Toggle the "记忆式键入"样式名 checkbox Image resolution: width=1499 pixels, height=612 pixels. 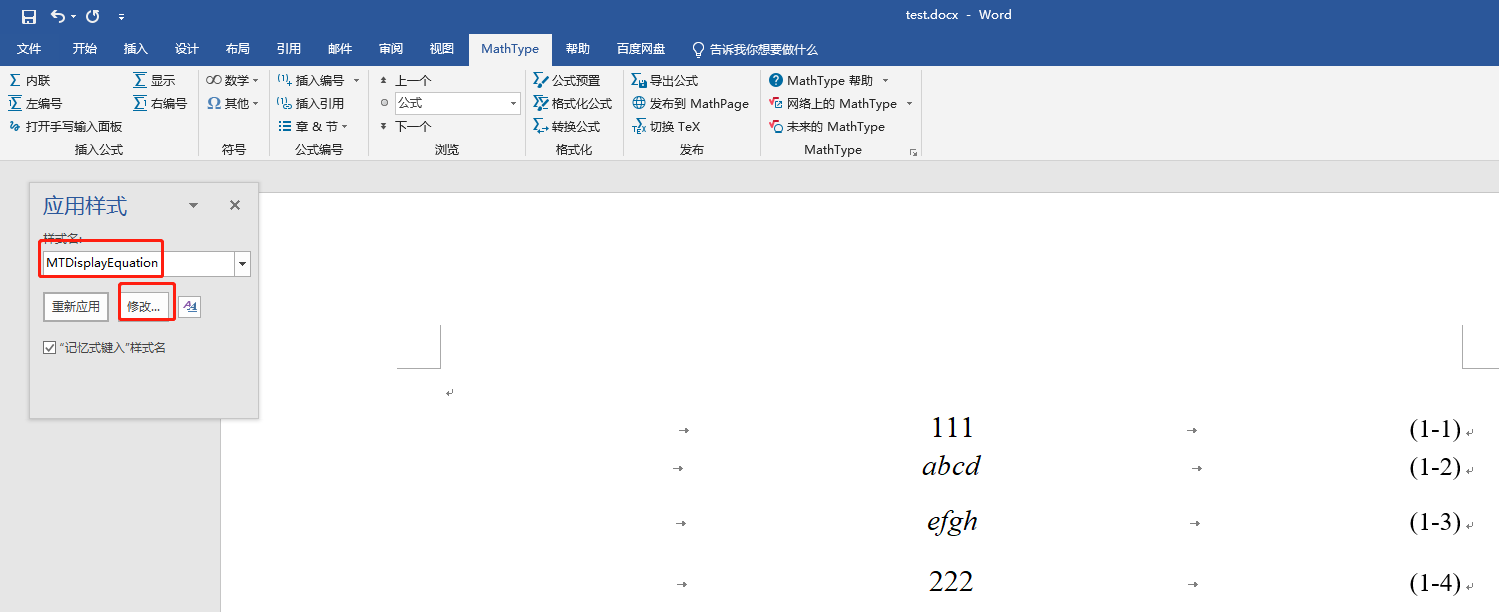click(x=49, y=348)
